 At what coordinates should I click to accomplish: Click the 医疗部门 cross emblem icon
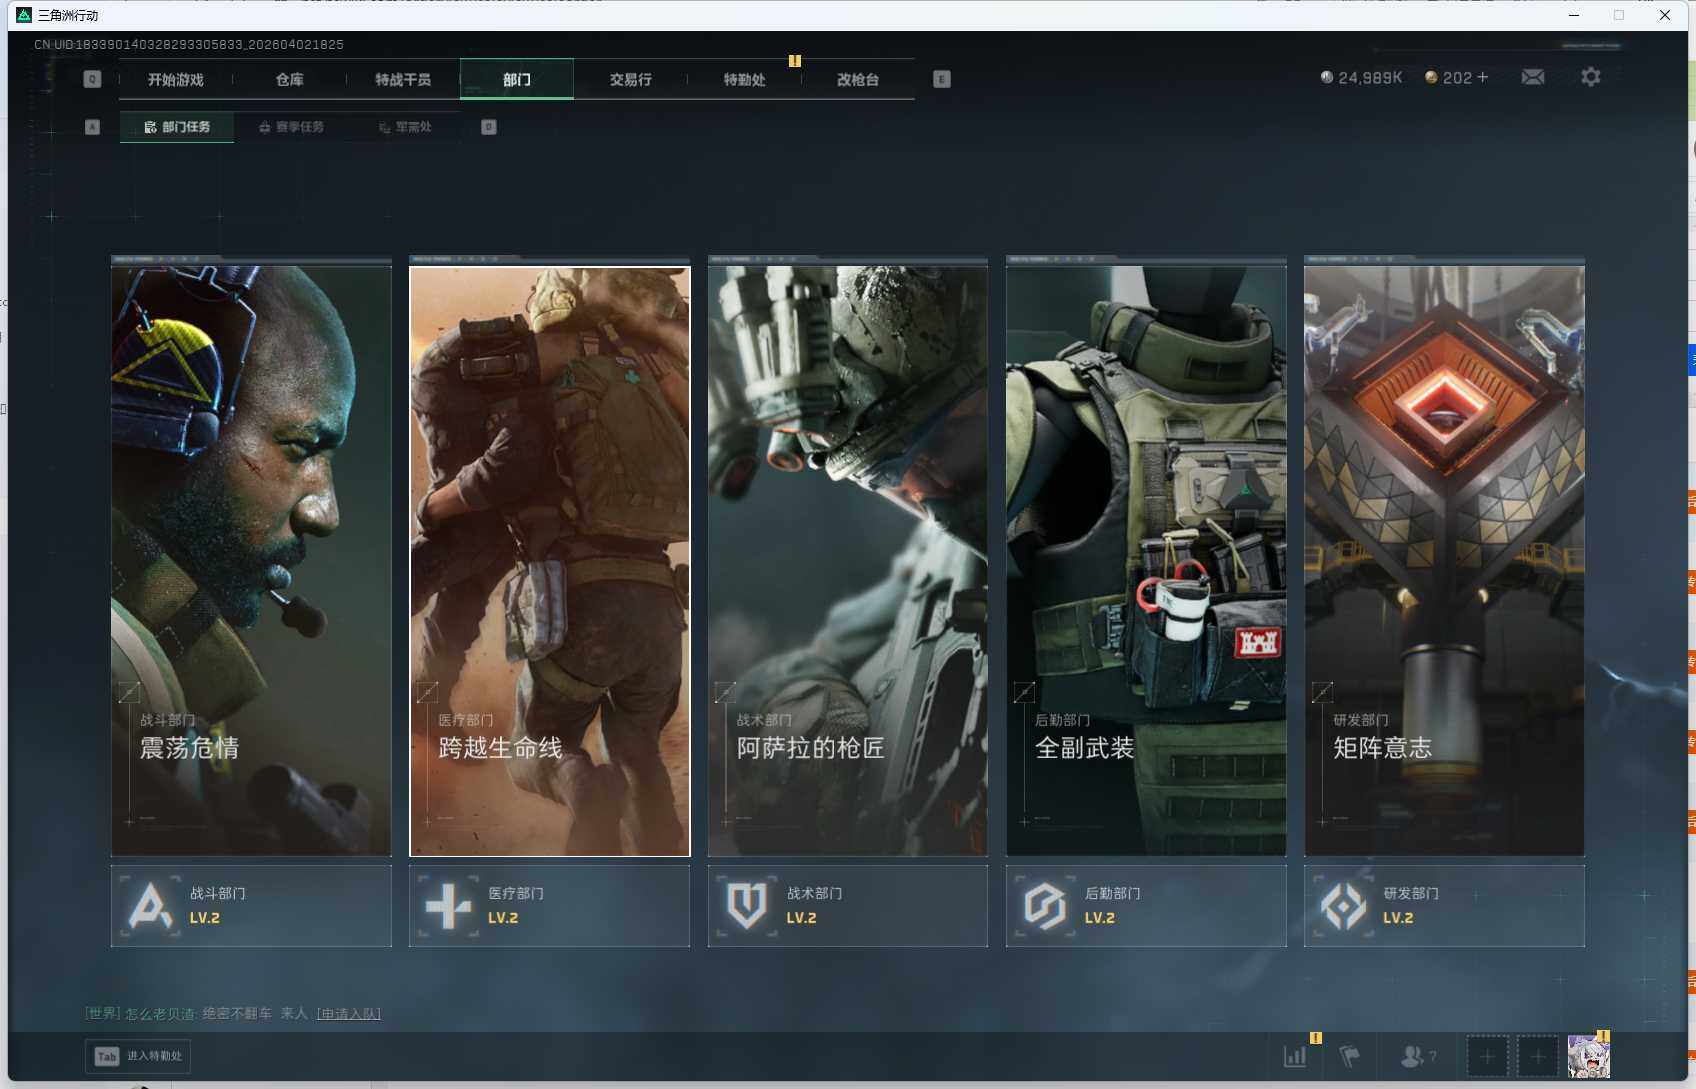pyautogui.click(x=448, y=906)
